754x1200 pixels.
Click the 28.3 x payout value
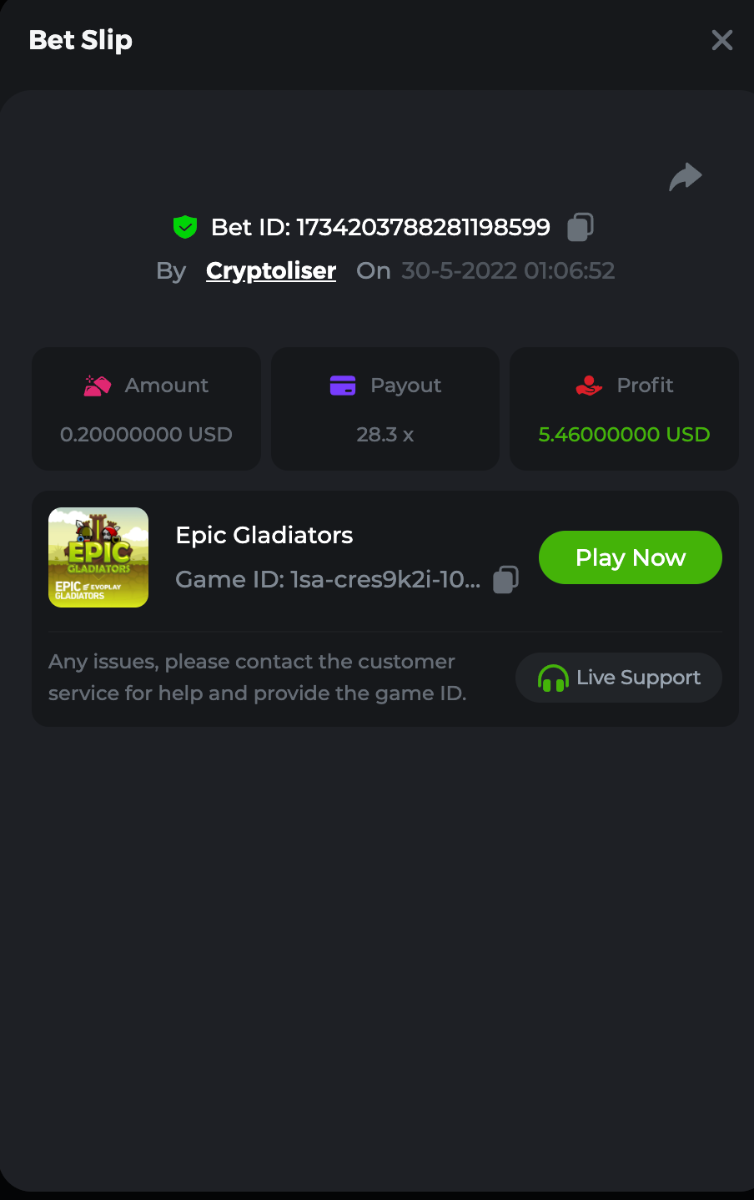tap(385, 435)
